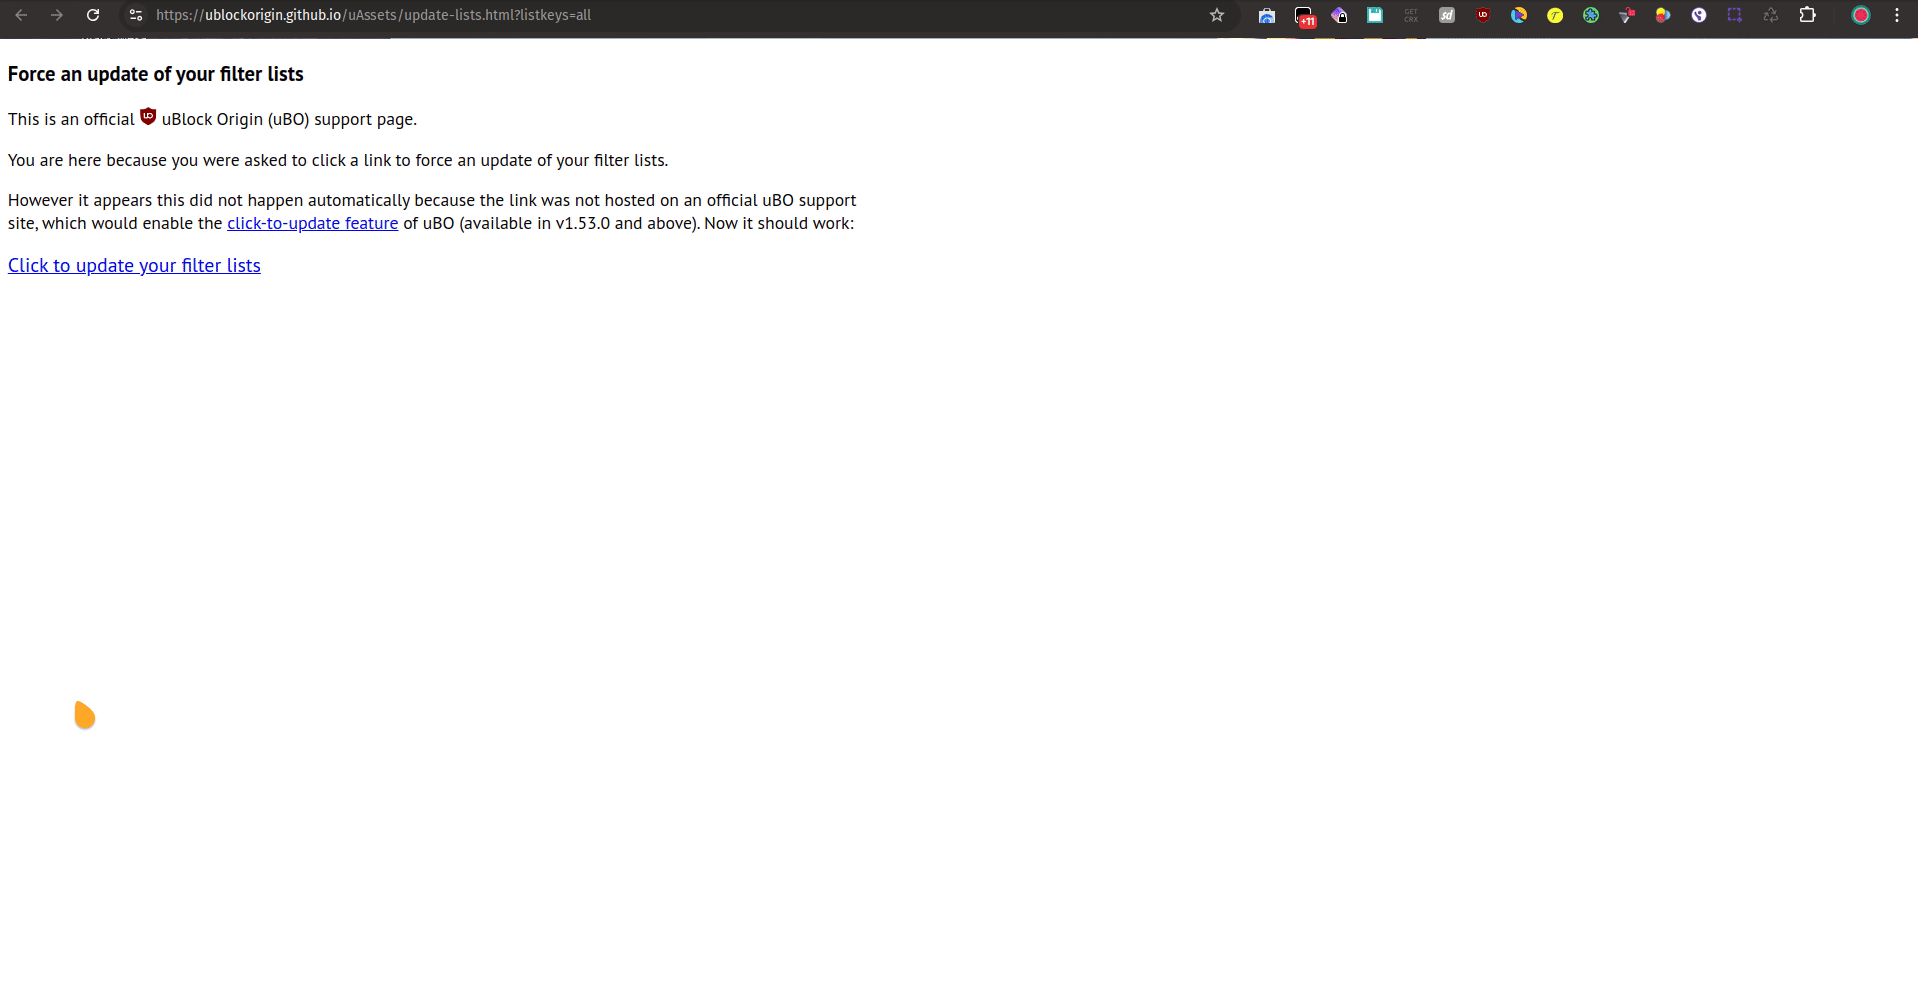Click the 'Force an update of your filter lists' heading

[x=155, y=75]
